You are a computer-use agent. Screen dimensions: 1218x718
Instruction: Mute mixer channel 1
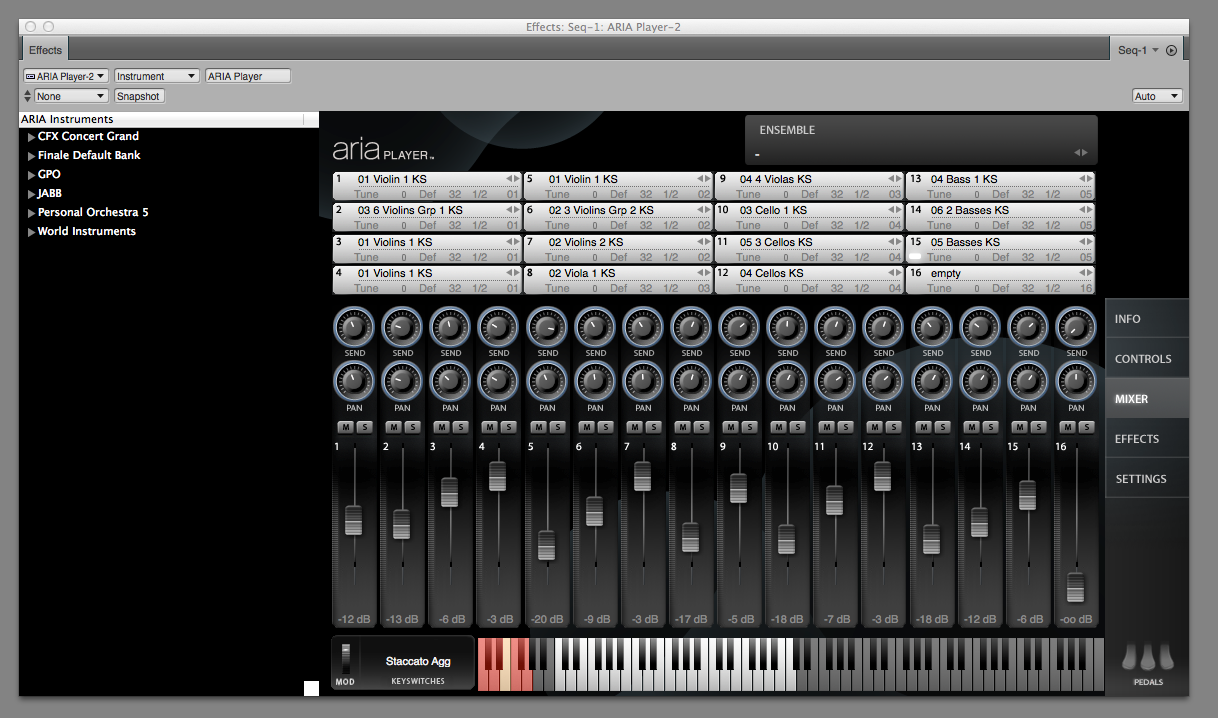pyautogui.click(x=345, y=427)
